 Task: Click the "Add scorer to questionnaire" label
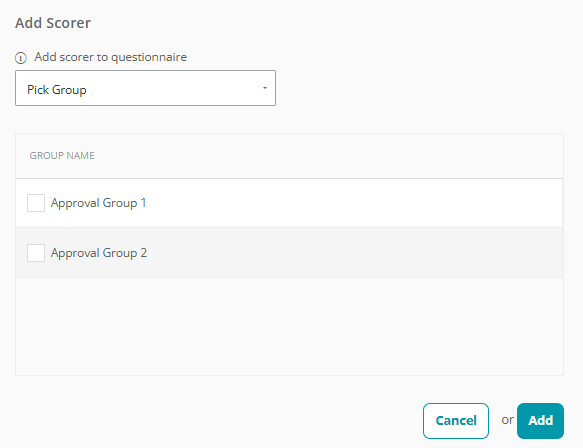tap(111, 57)
